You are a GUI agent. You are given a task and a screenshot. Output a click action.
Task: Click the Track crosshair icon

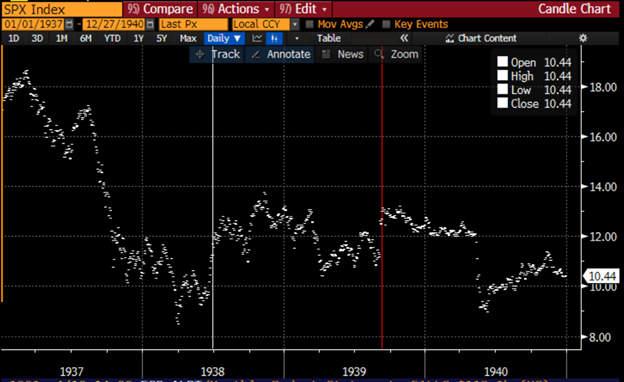click(200, 54)
